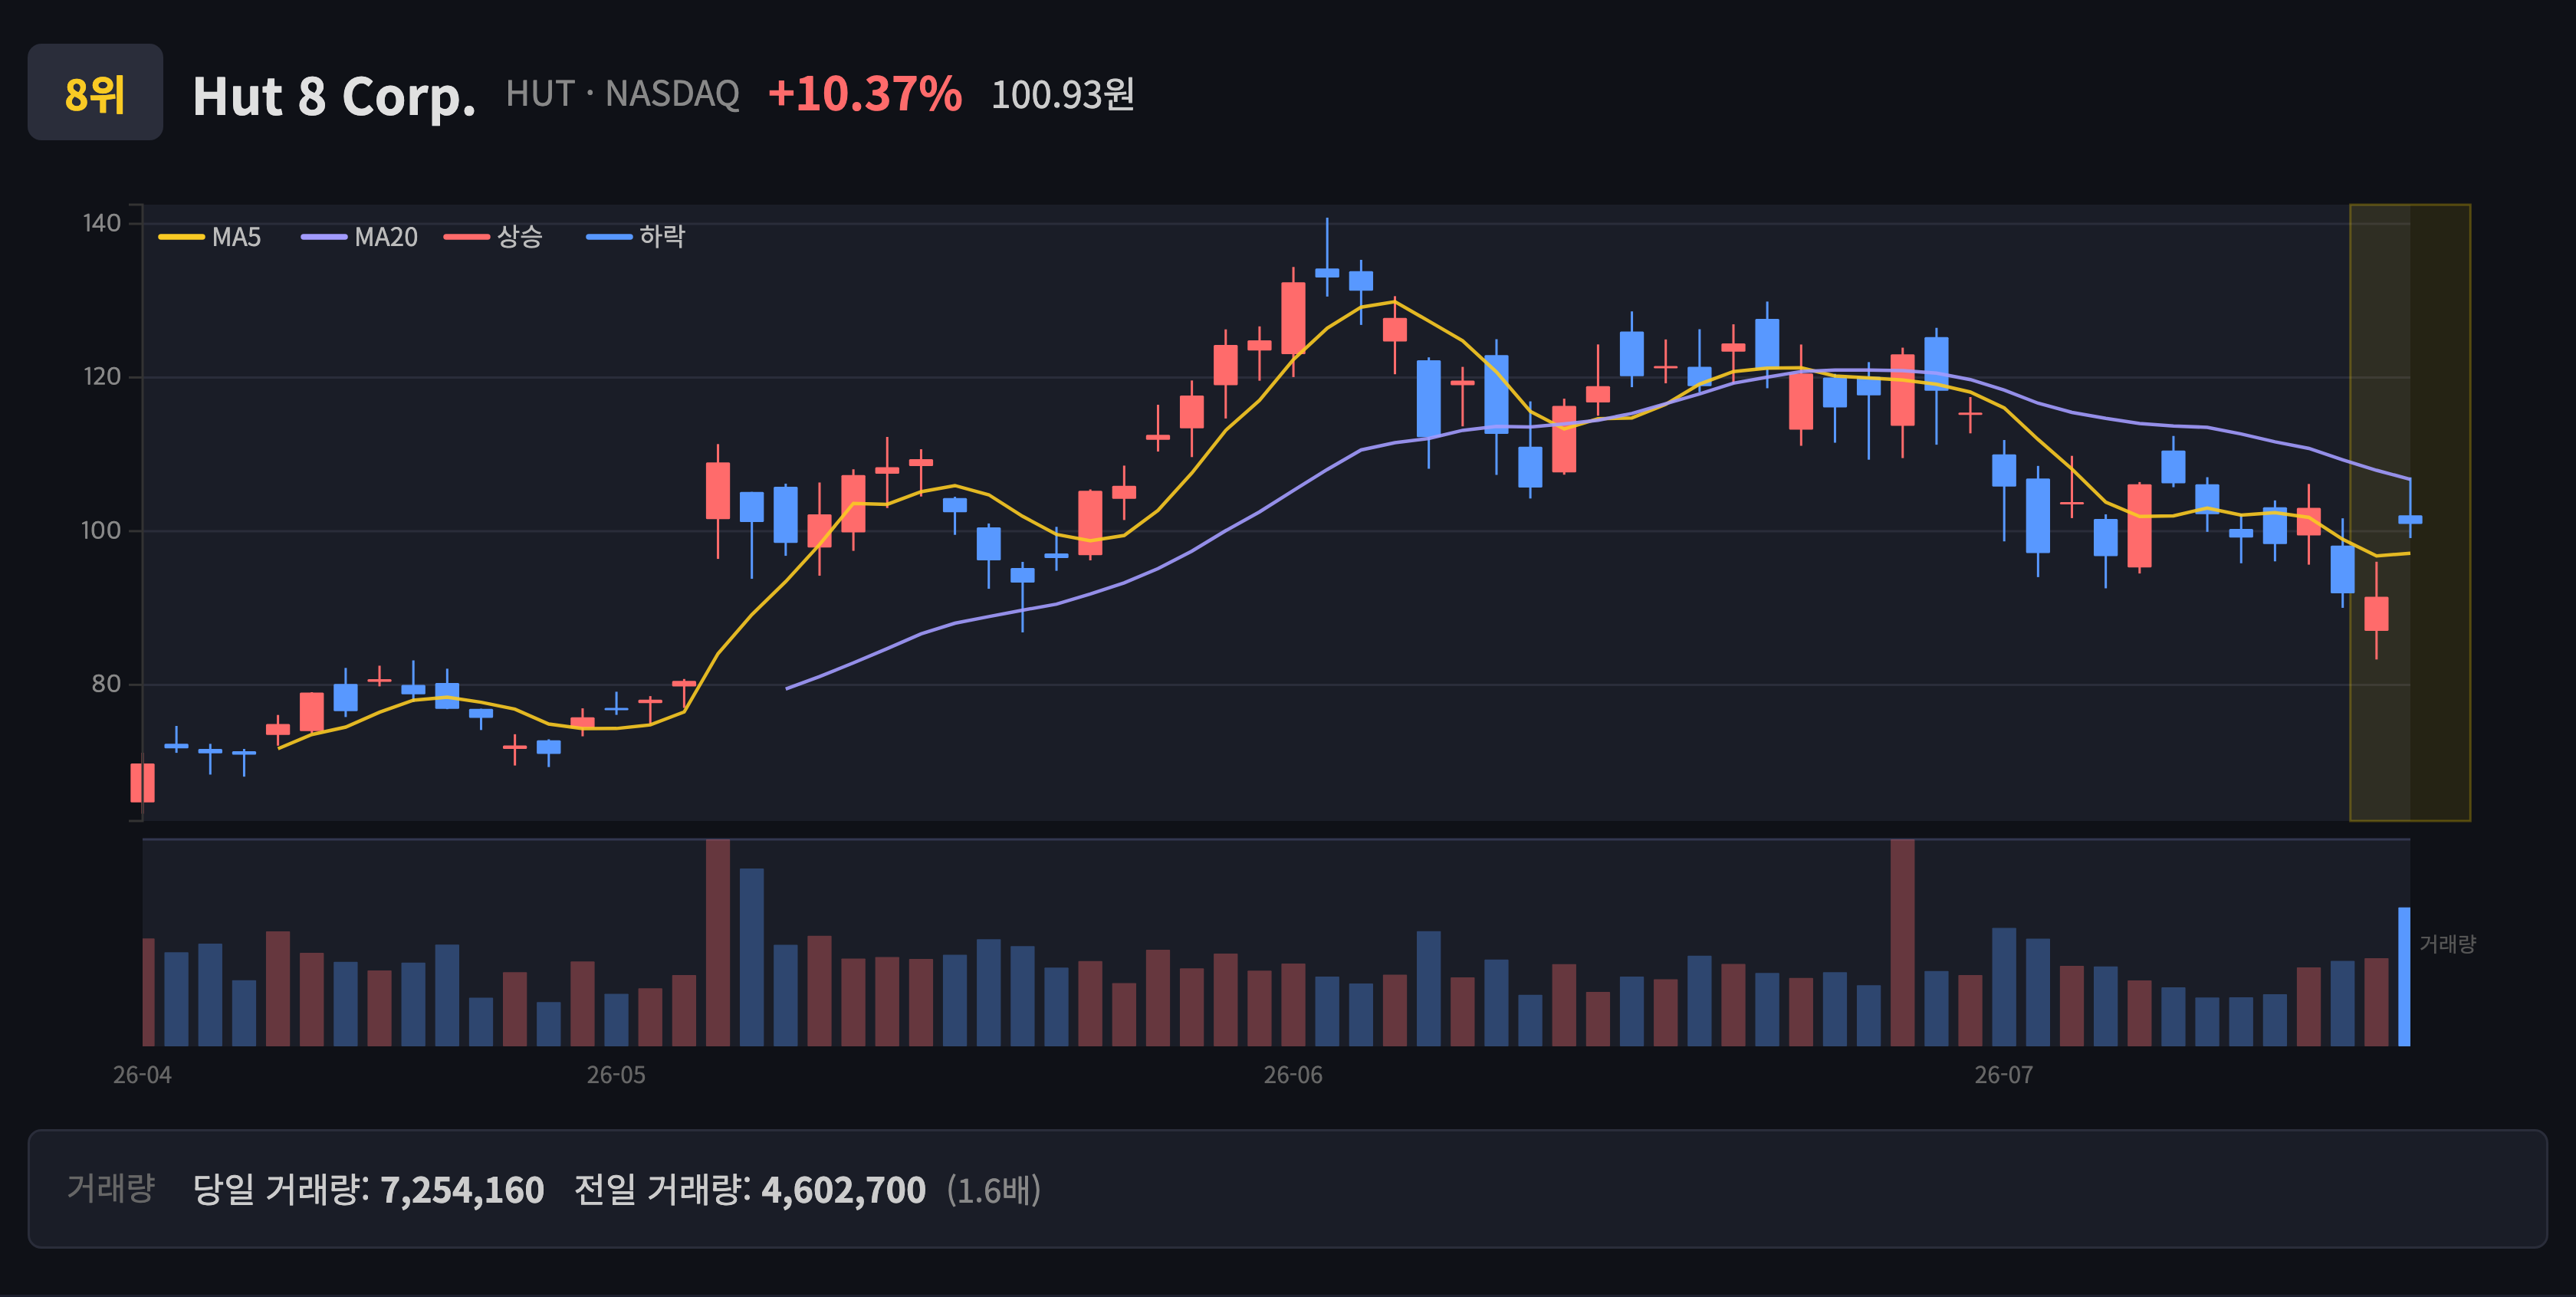Click the 80 price axis label
The image size is (2576, 1297).
click(x=106, y=684)
